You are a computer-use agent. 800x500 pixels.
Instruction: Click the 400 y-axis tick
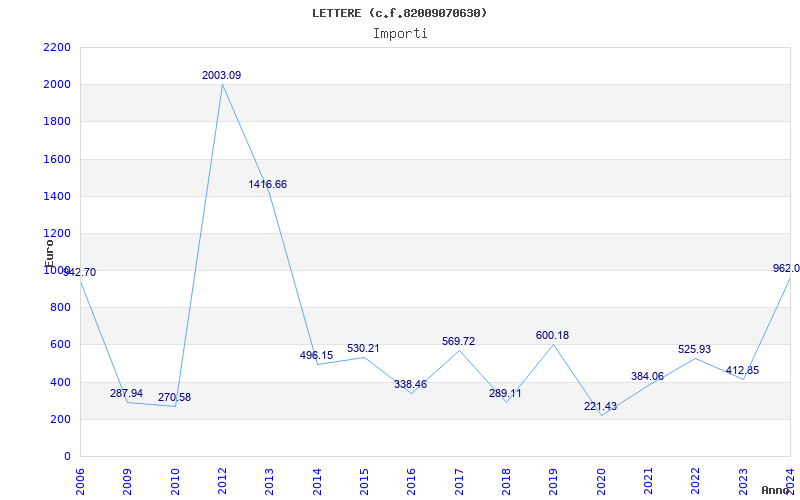[x=61, y=382]
